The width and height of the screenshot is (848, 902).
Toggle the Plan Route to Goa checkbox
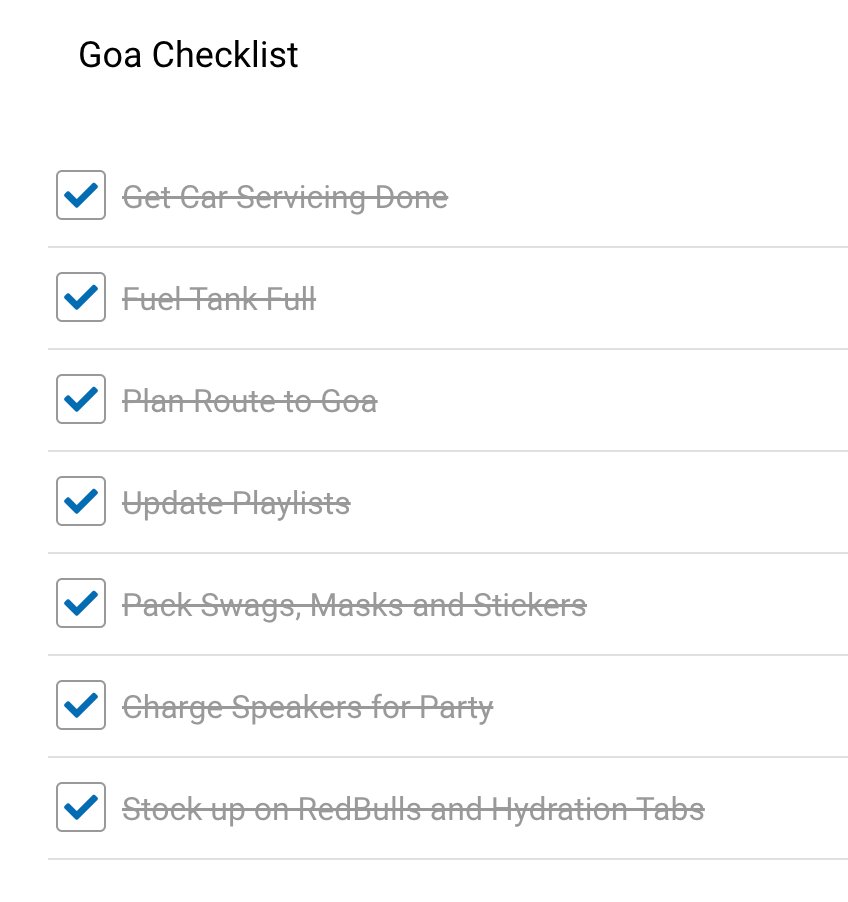pos(81,399)
